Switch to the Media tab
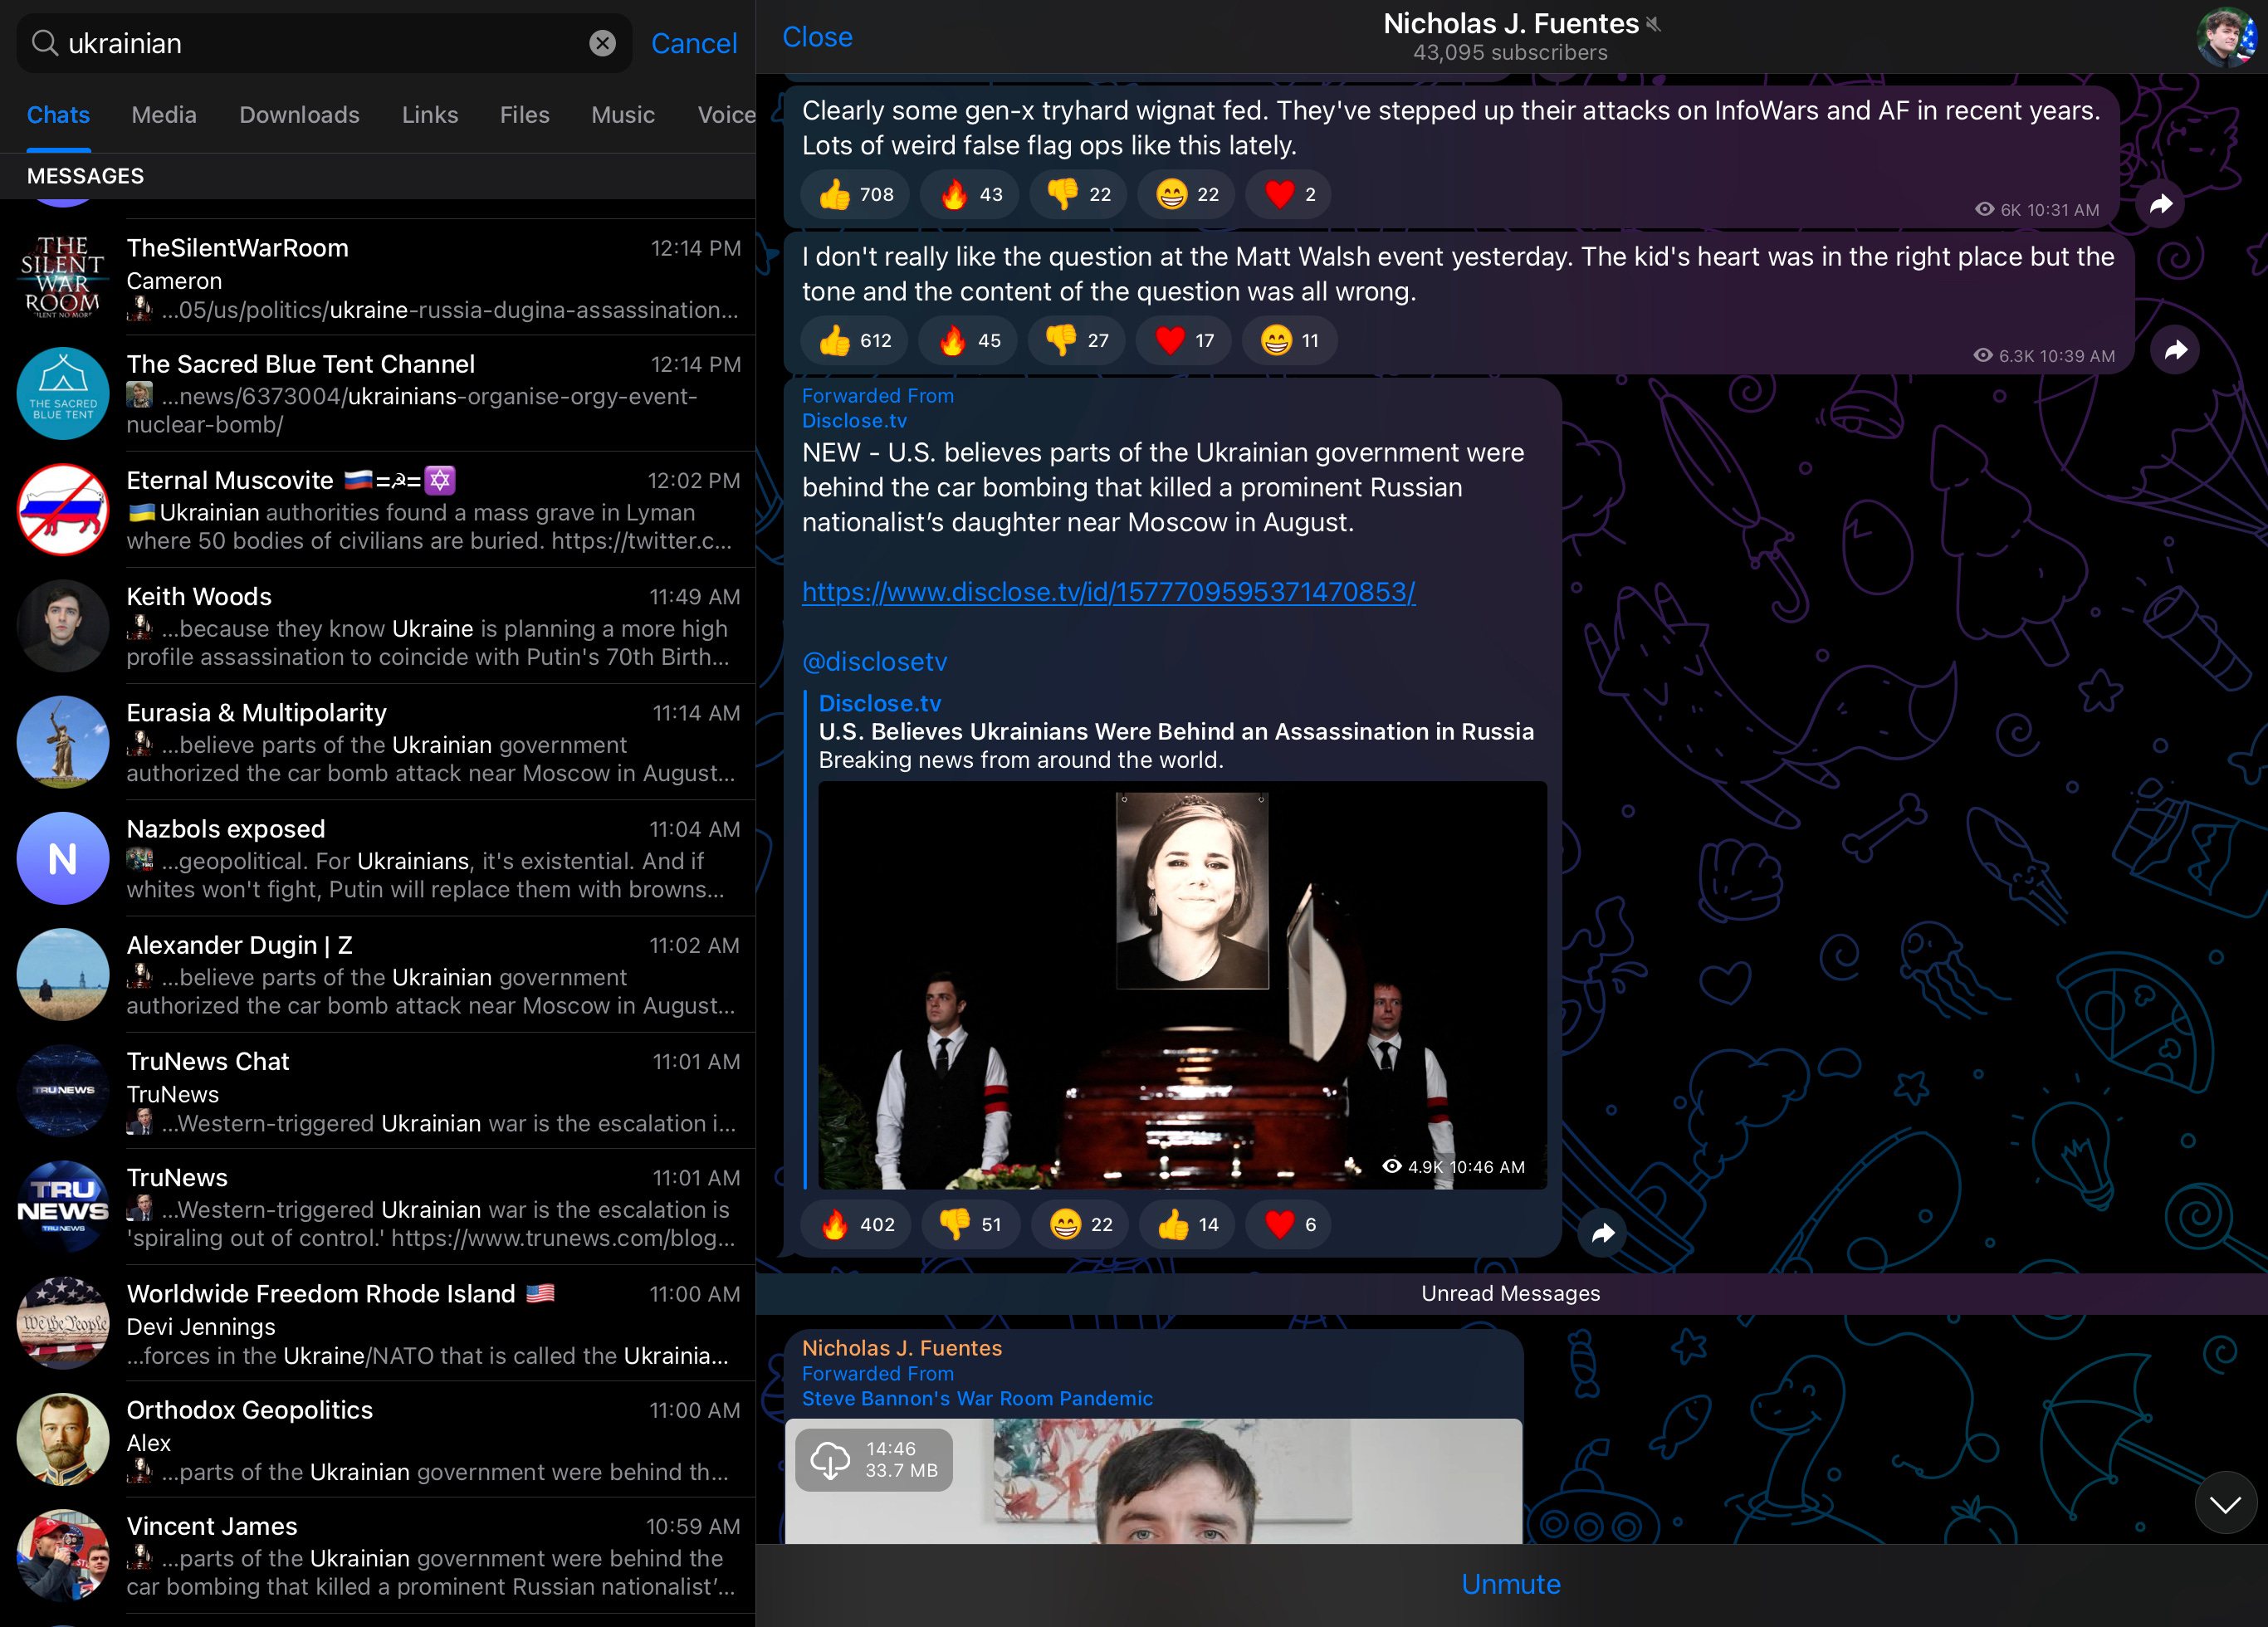The image size is (2268, 1627). (x=164, y=115)
